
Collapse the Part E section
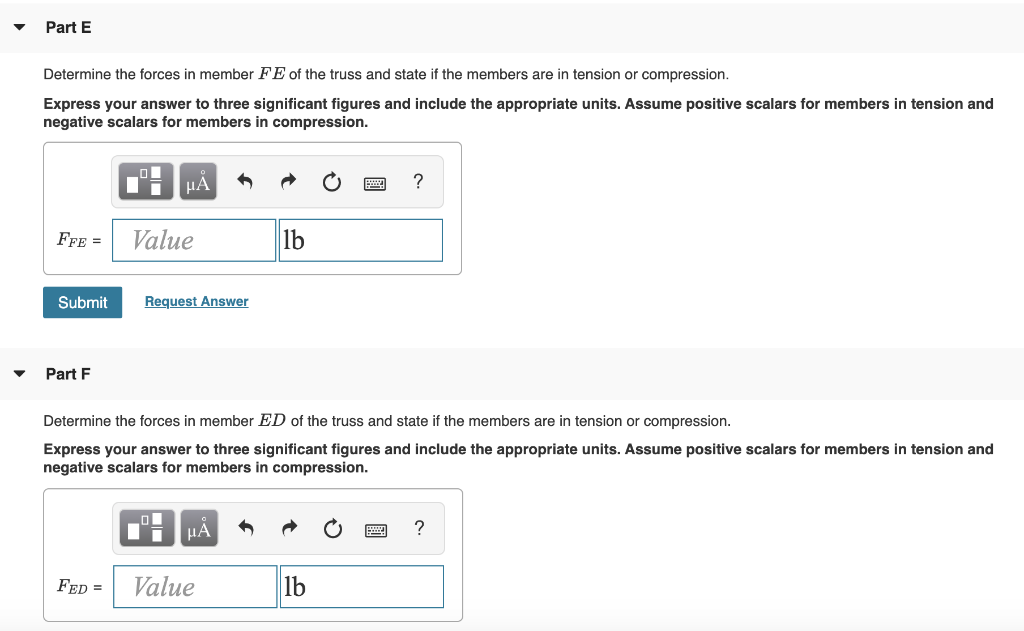[x=20, y=27]
